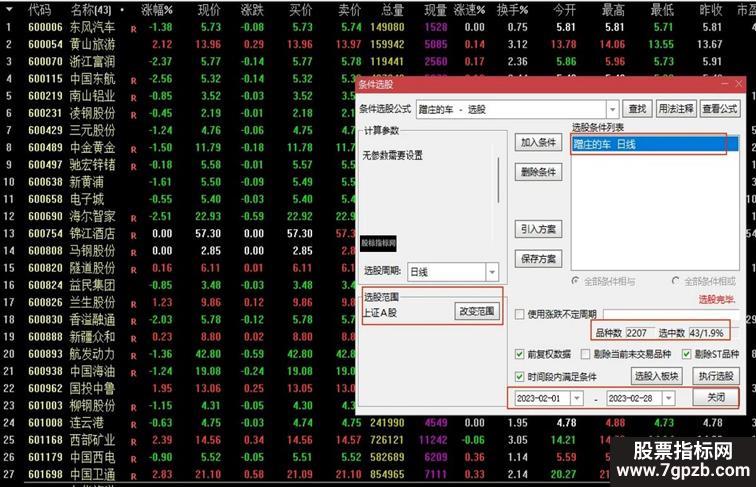Click the R marker beside 中国东航

[134, 81]
